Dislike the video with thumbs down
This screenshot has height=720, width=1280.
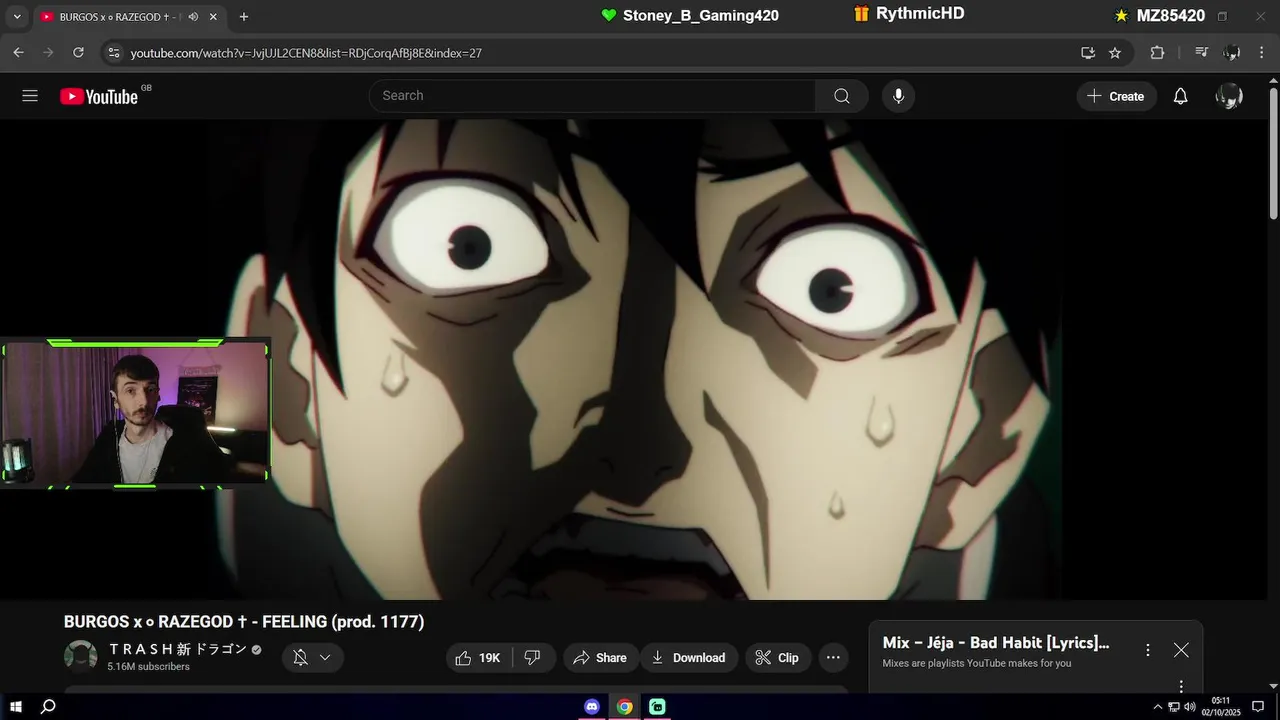[533, 657]
